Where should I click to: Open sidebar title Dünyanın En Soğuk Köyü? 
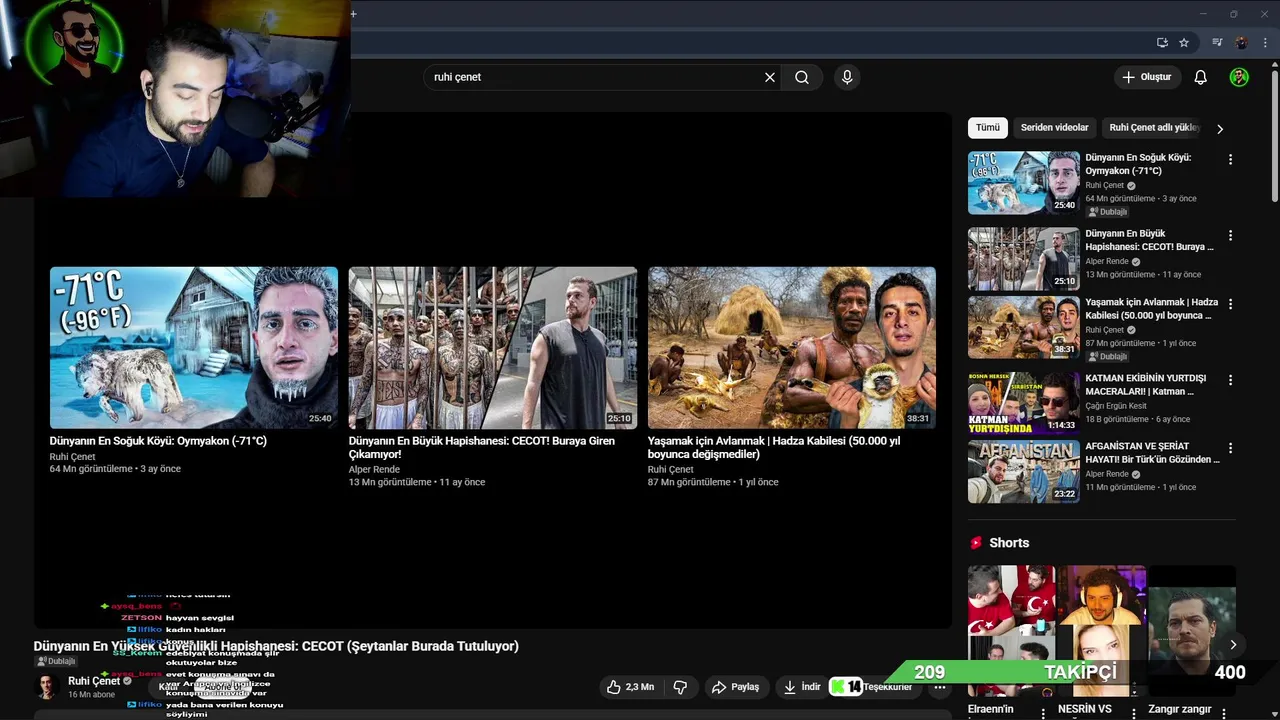tap(1138, 164)
